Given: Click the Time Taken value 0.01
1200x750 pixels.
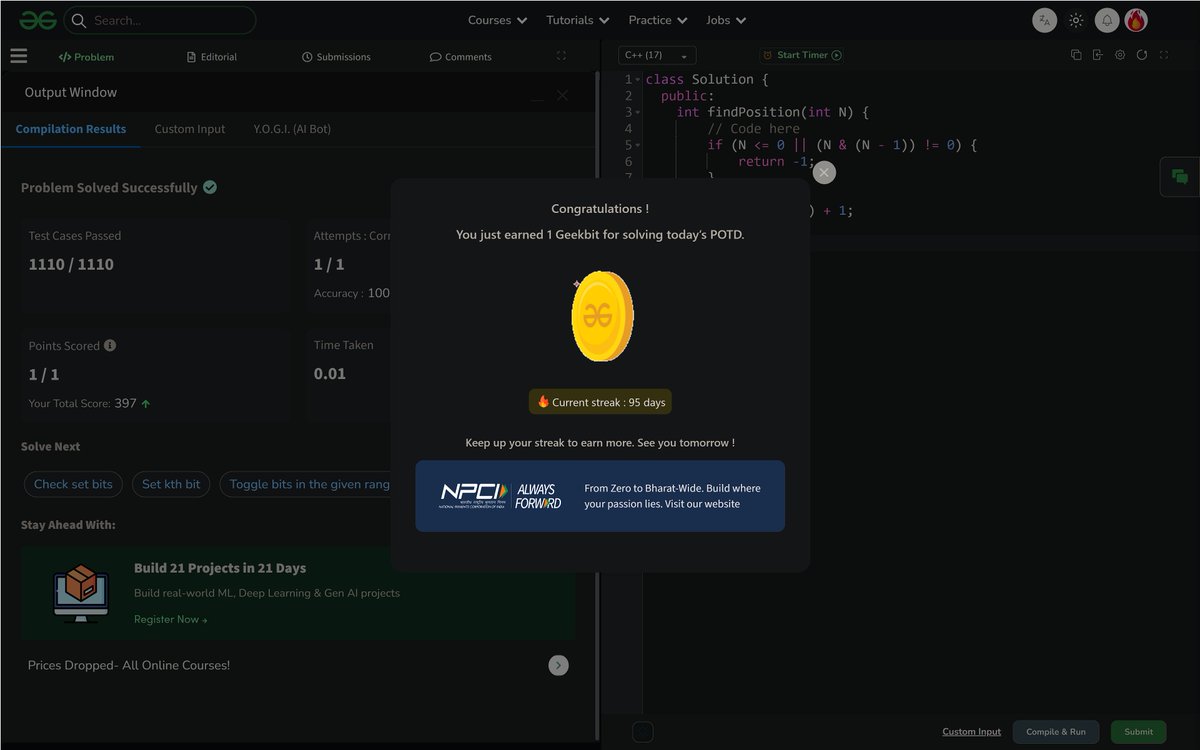Looking at the screenshot, I should tap(330, 374).
